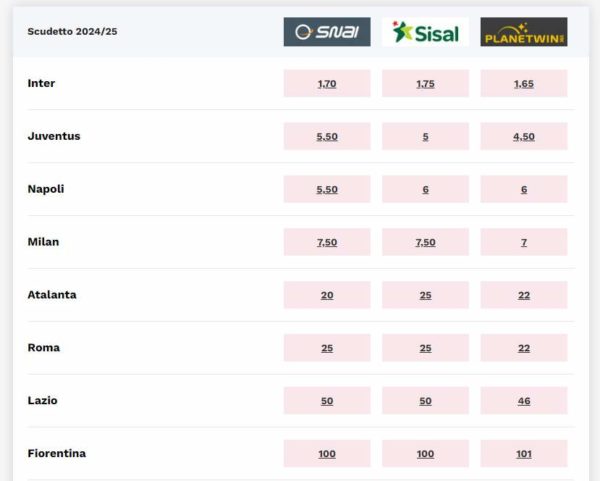Pick Juventus Planetwin odds 4,50
The width and height of the screenshot is (600, 481).
(x=524, y=137)
